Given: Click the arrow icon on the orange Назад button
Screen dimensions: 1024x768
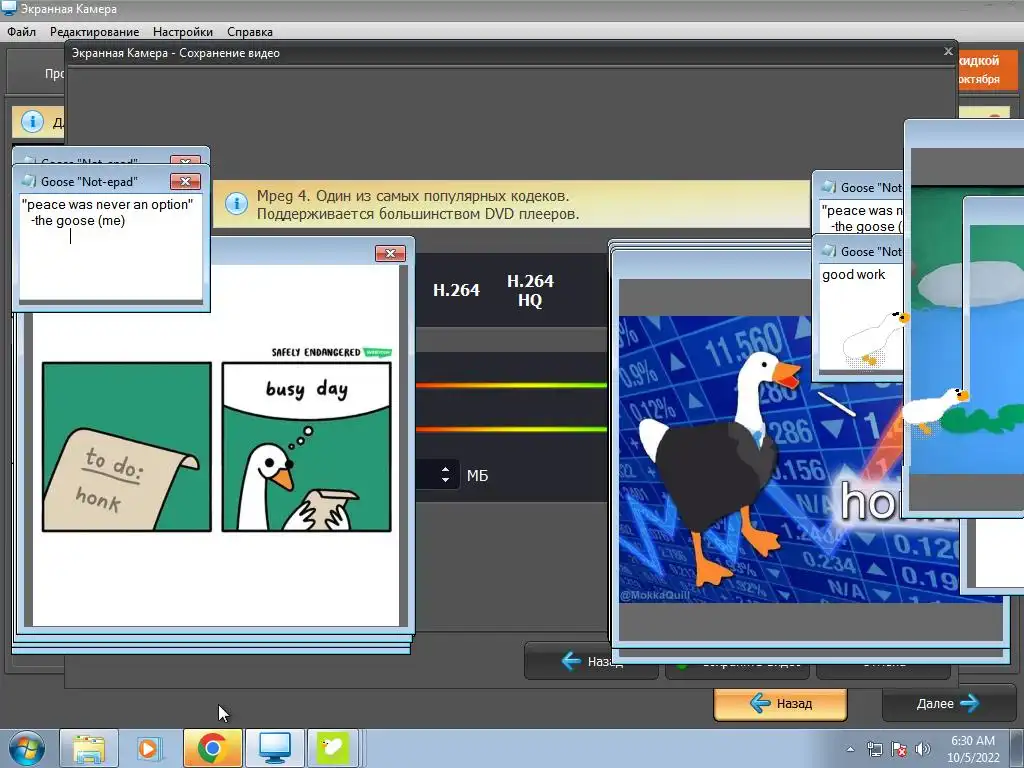Looking at the screenshot, I should pos(760,703).
